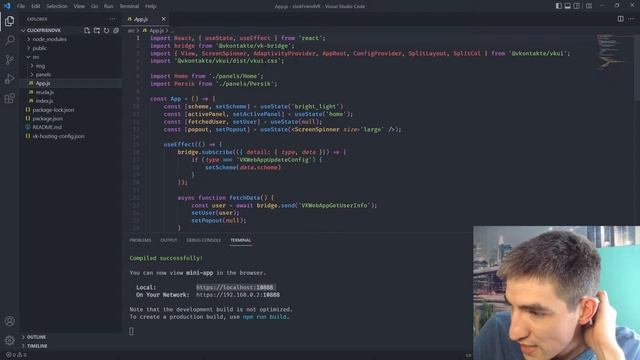This screenshot has width=640, height=360.
Task: Open the Source Control view
Action: [x=9, y=60]
